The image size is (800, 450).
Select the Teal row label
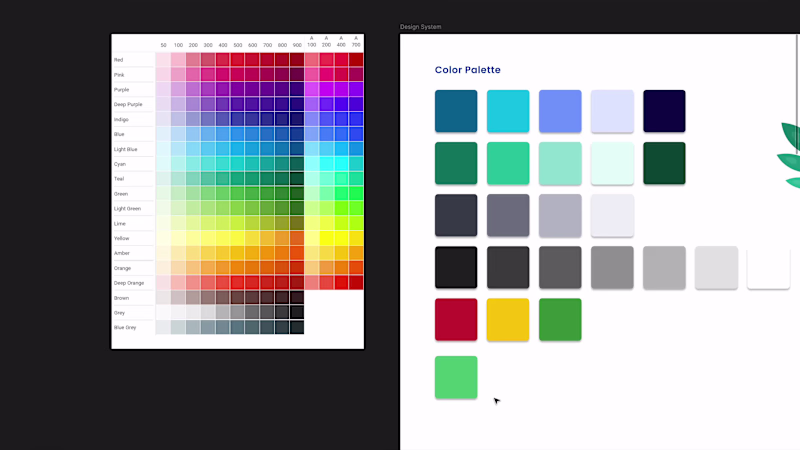coord(119,179)
